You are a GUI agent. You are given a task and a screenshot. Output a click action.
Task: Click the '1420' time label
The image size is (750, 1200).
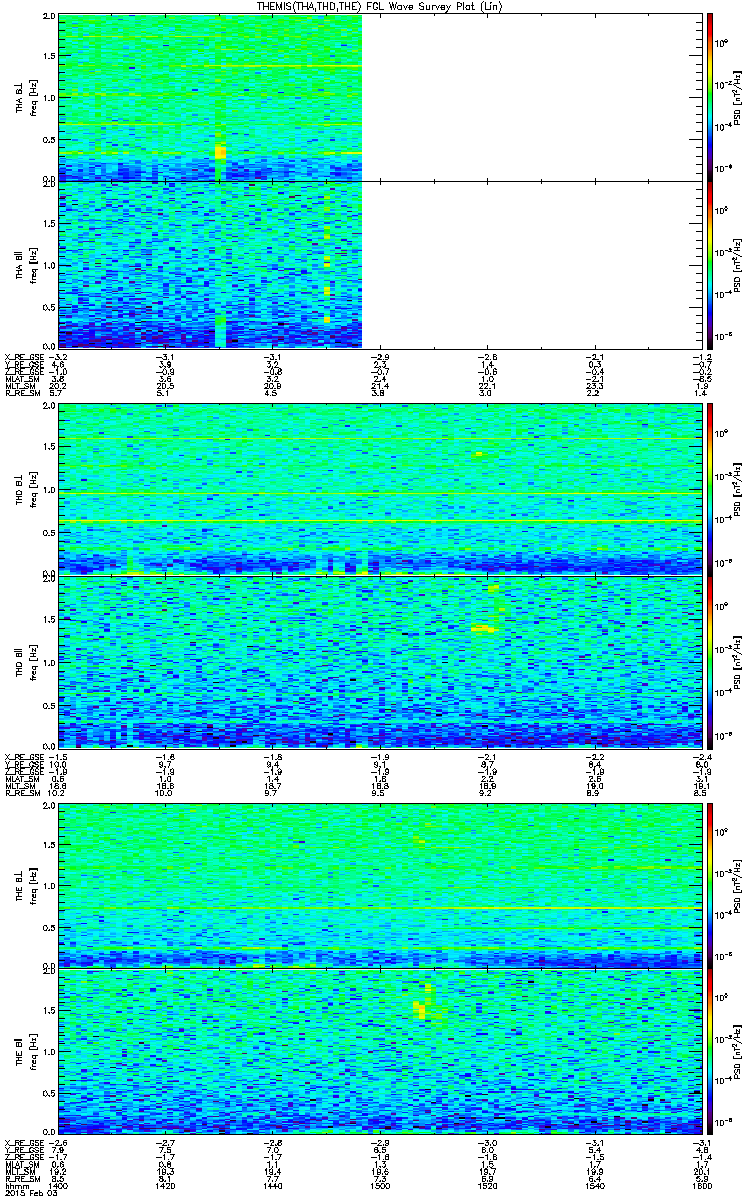click(x=165, y=1185)
